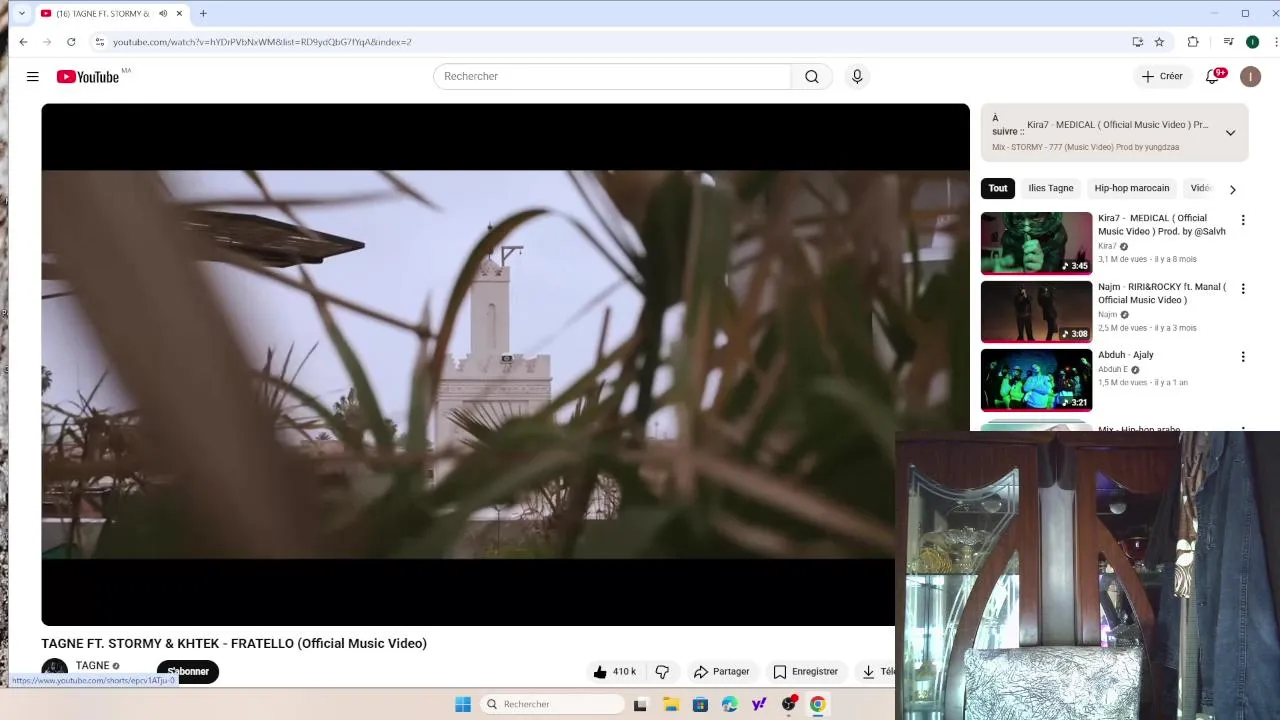
Task: Expand the mix playlist panel chevron
Action: pos(1230,132)
